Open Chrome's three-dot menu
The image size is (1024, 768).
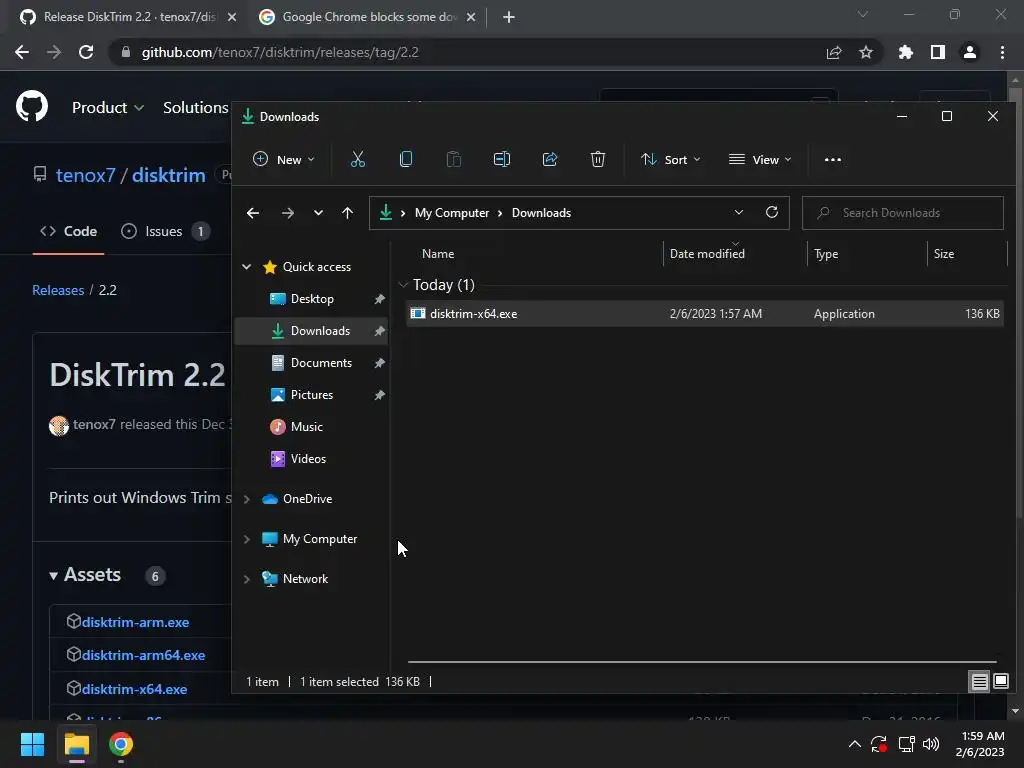coord(1002,52)
